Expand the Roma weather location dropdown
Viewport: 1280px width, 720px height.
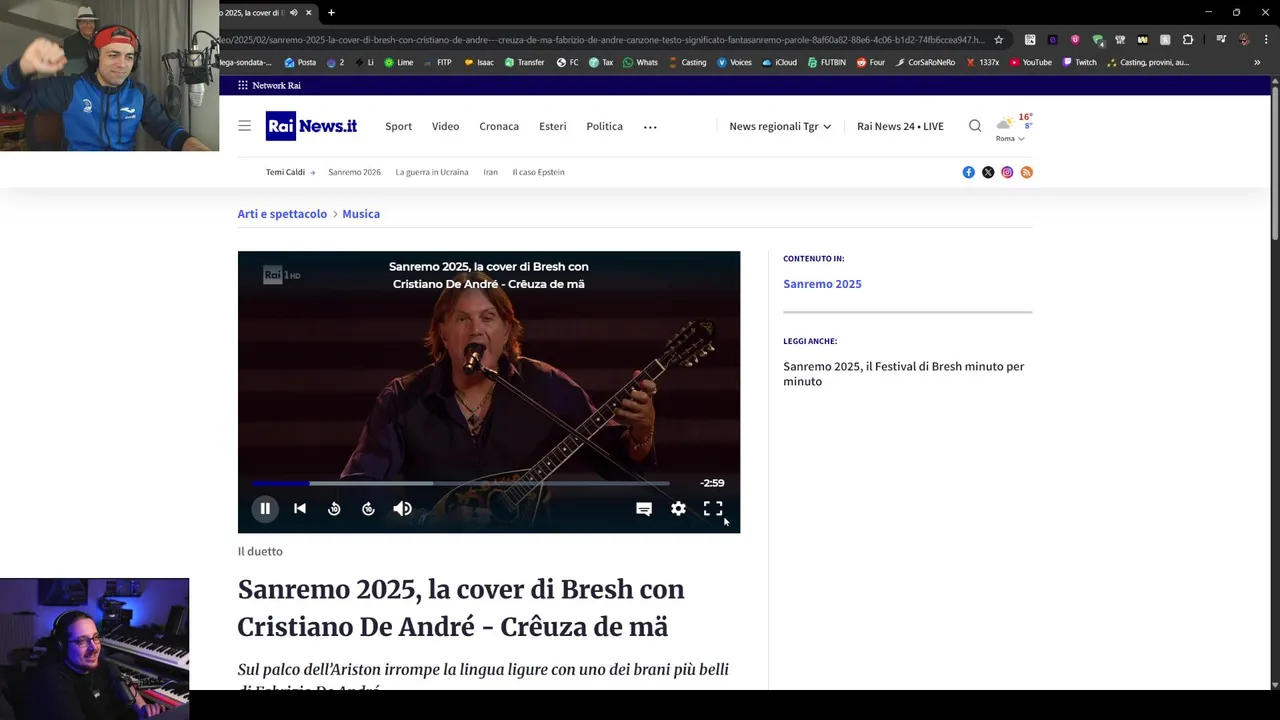1009,139
